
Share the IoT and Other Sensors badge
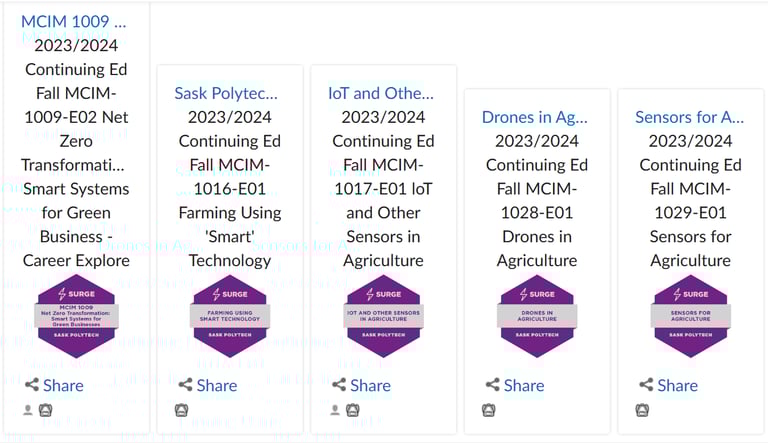pyautogui.click(x=361, y=385)
